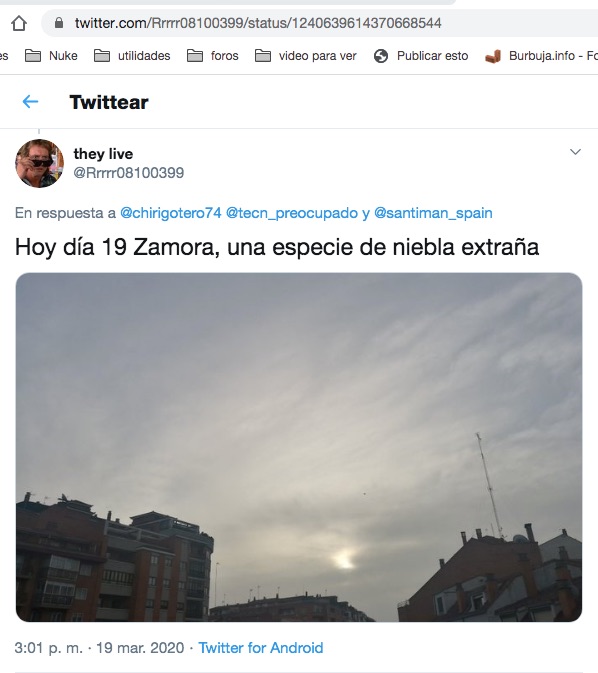The image size is (598, 673).
Task: Open the Burbuja.info bookmark
Action: (541, 56)
